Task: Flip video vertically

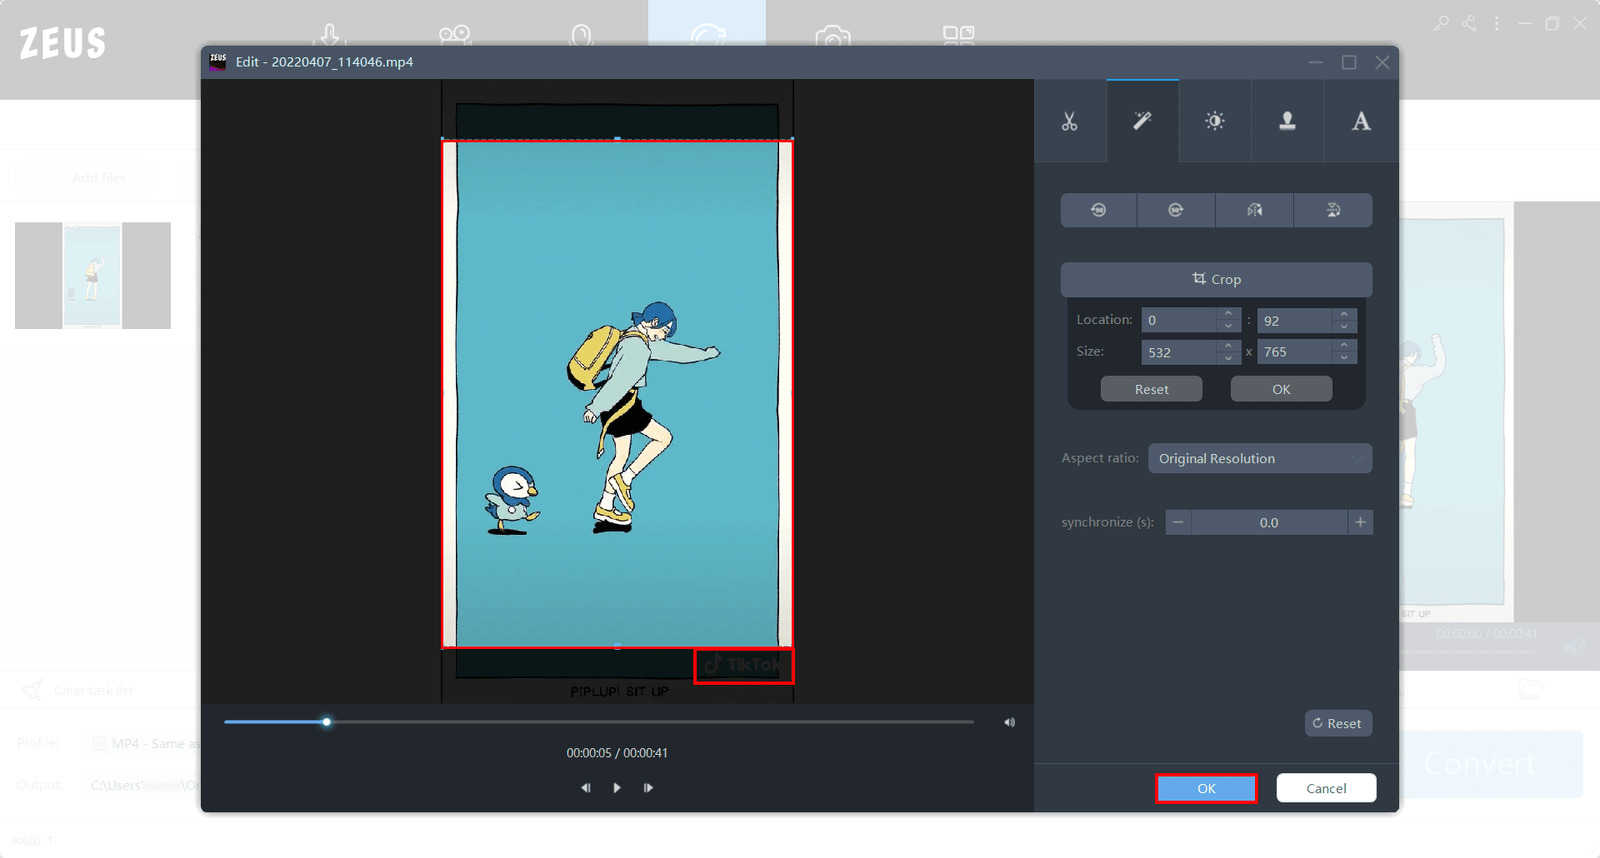Action: 1333,210
